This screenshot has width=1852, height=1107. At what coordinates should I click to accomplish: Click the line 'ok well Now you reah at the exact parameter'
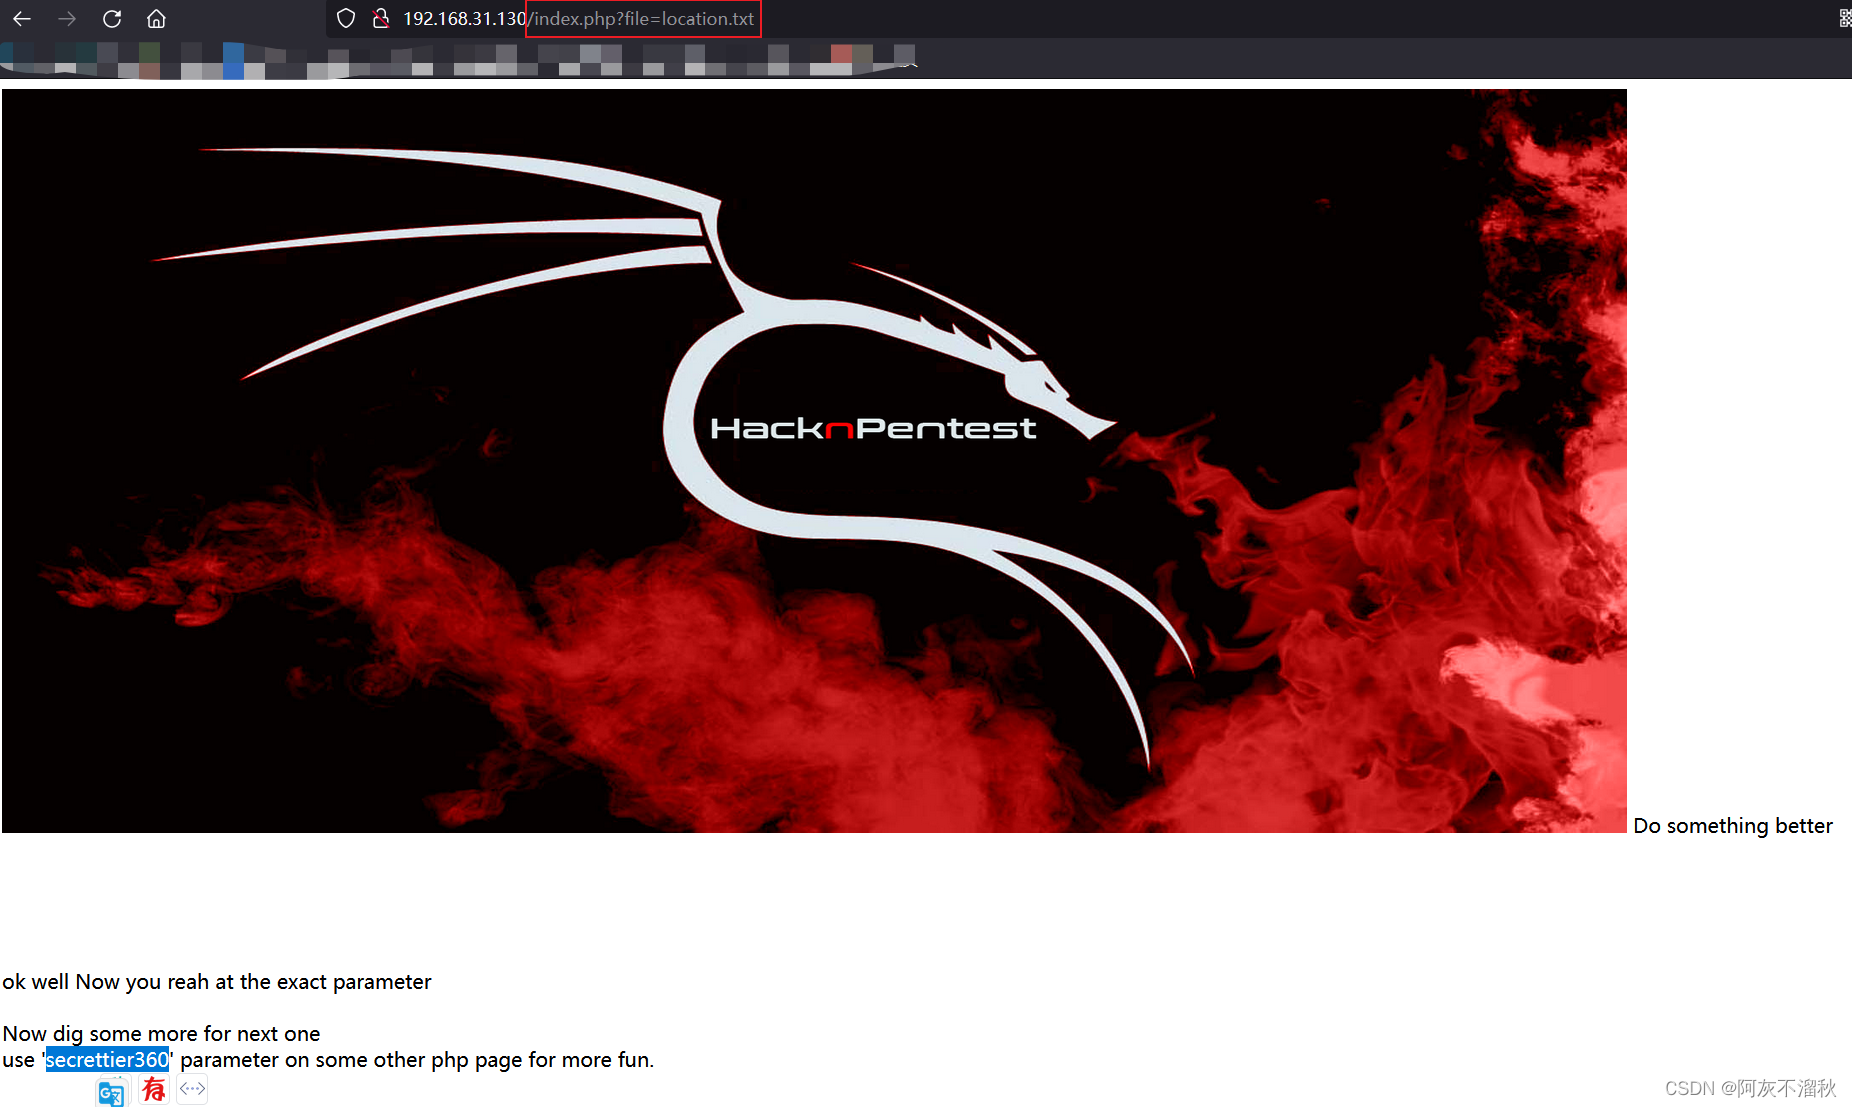point(217,981)
